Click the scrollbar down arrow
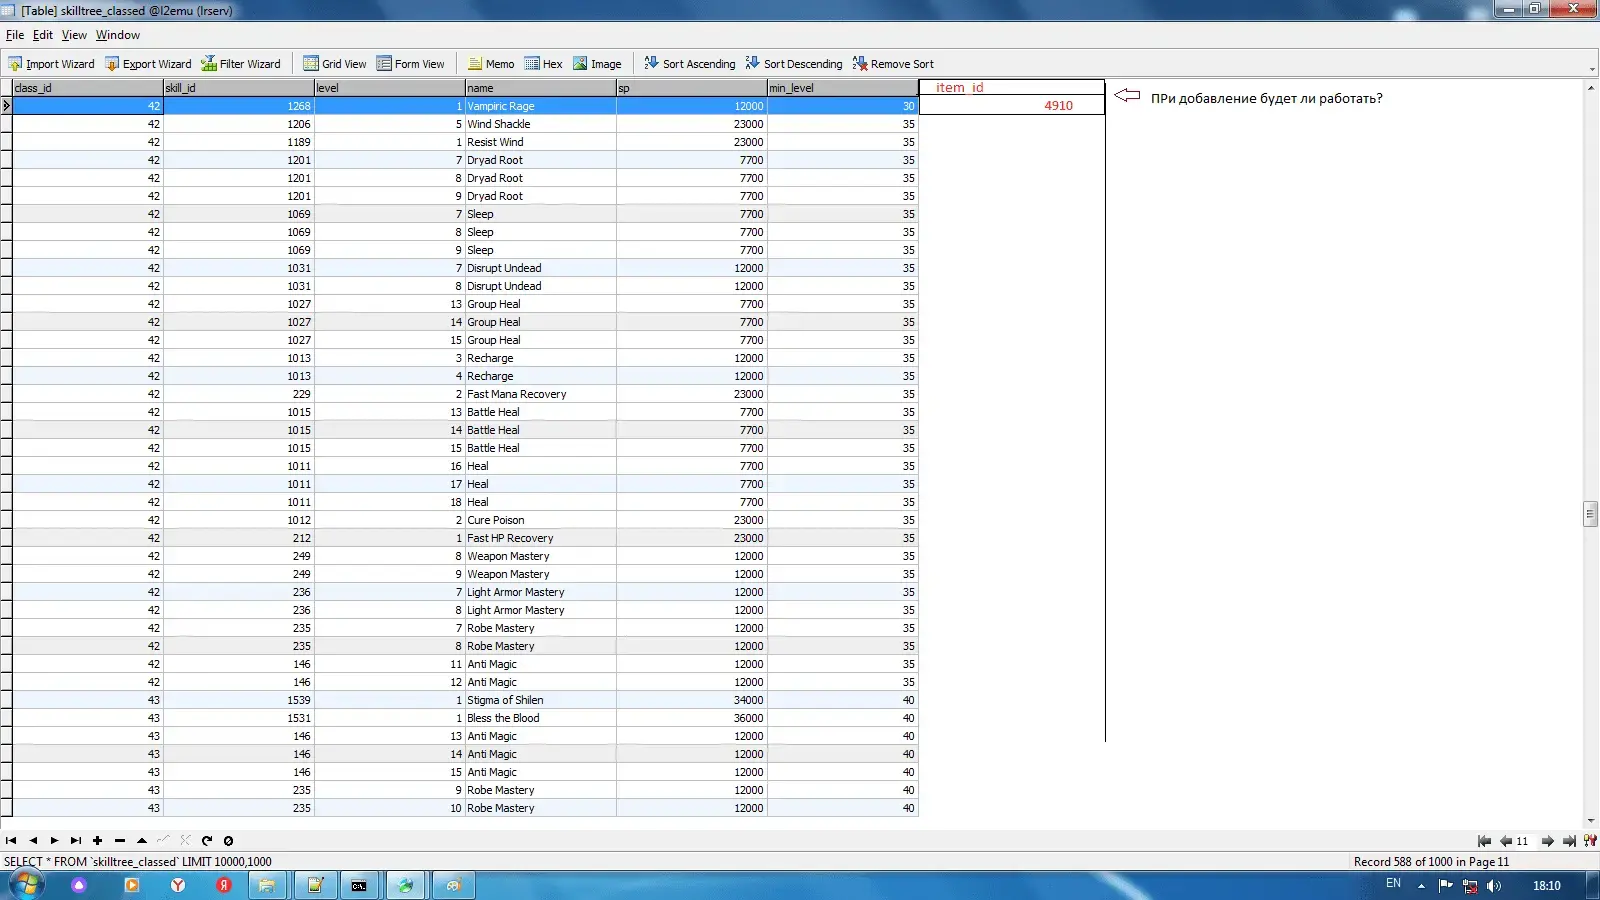 [x=1590, y=821]
